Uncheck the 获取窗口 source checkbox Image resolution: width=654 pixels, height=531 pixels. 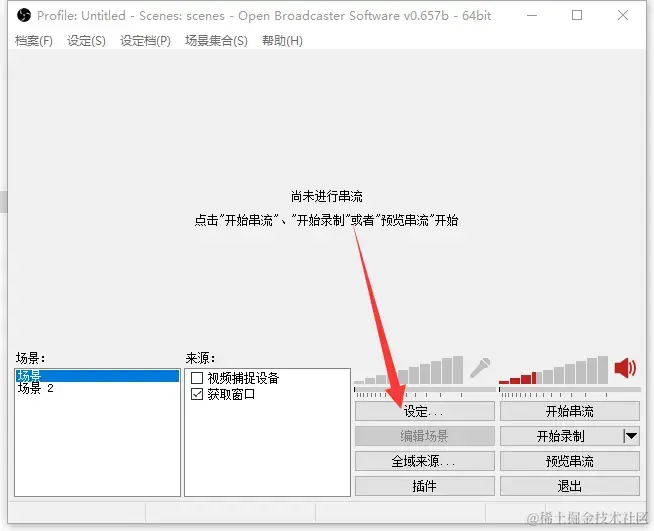[197, 394]
